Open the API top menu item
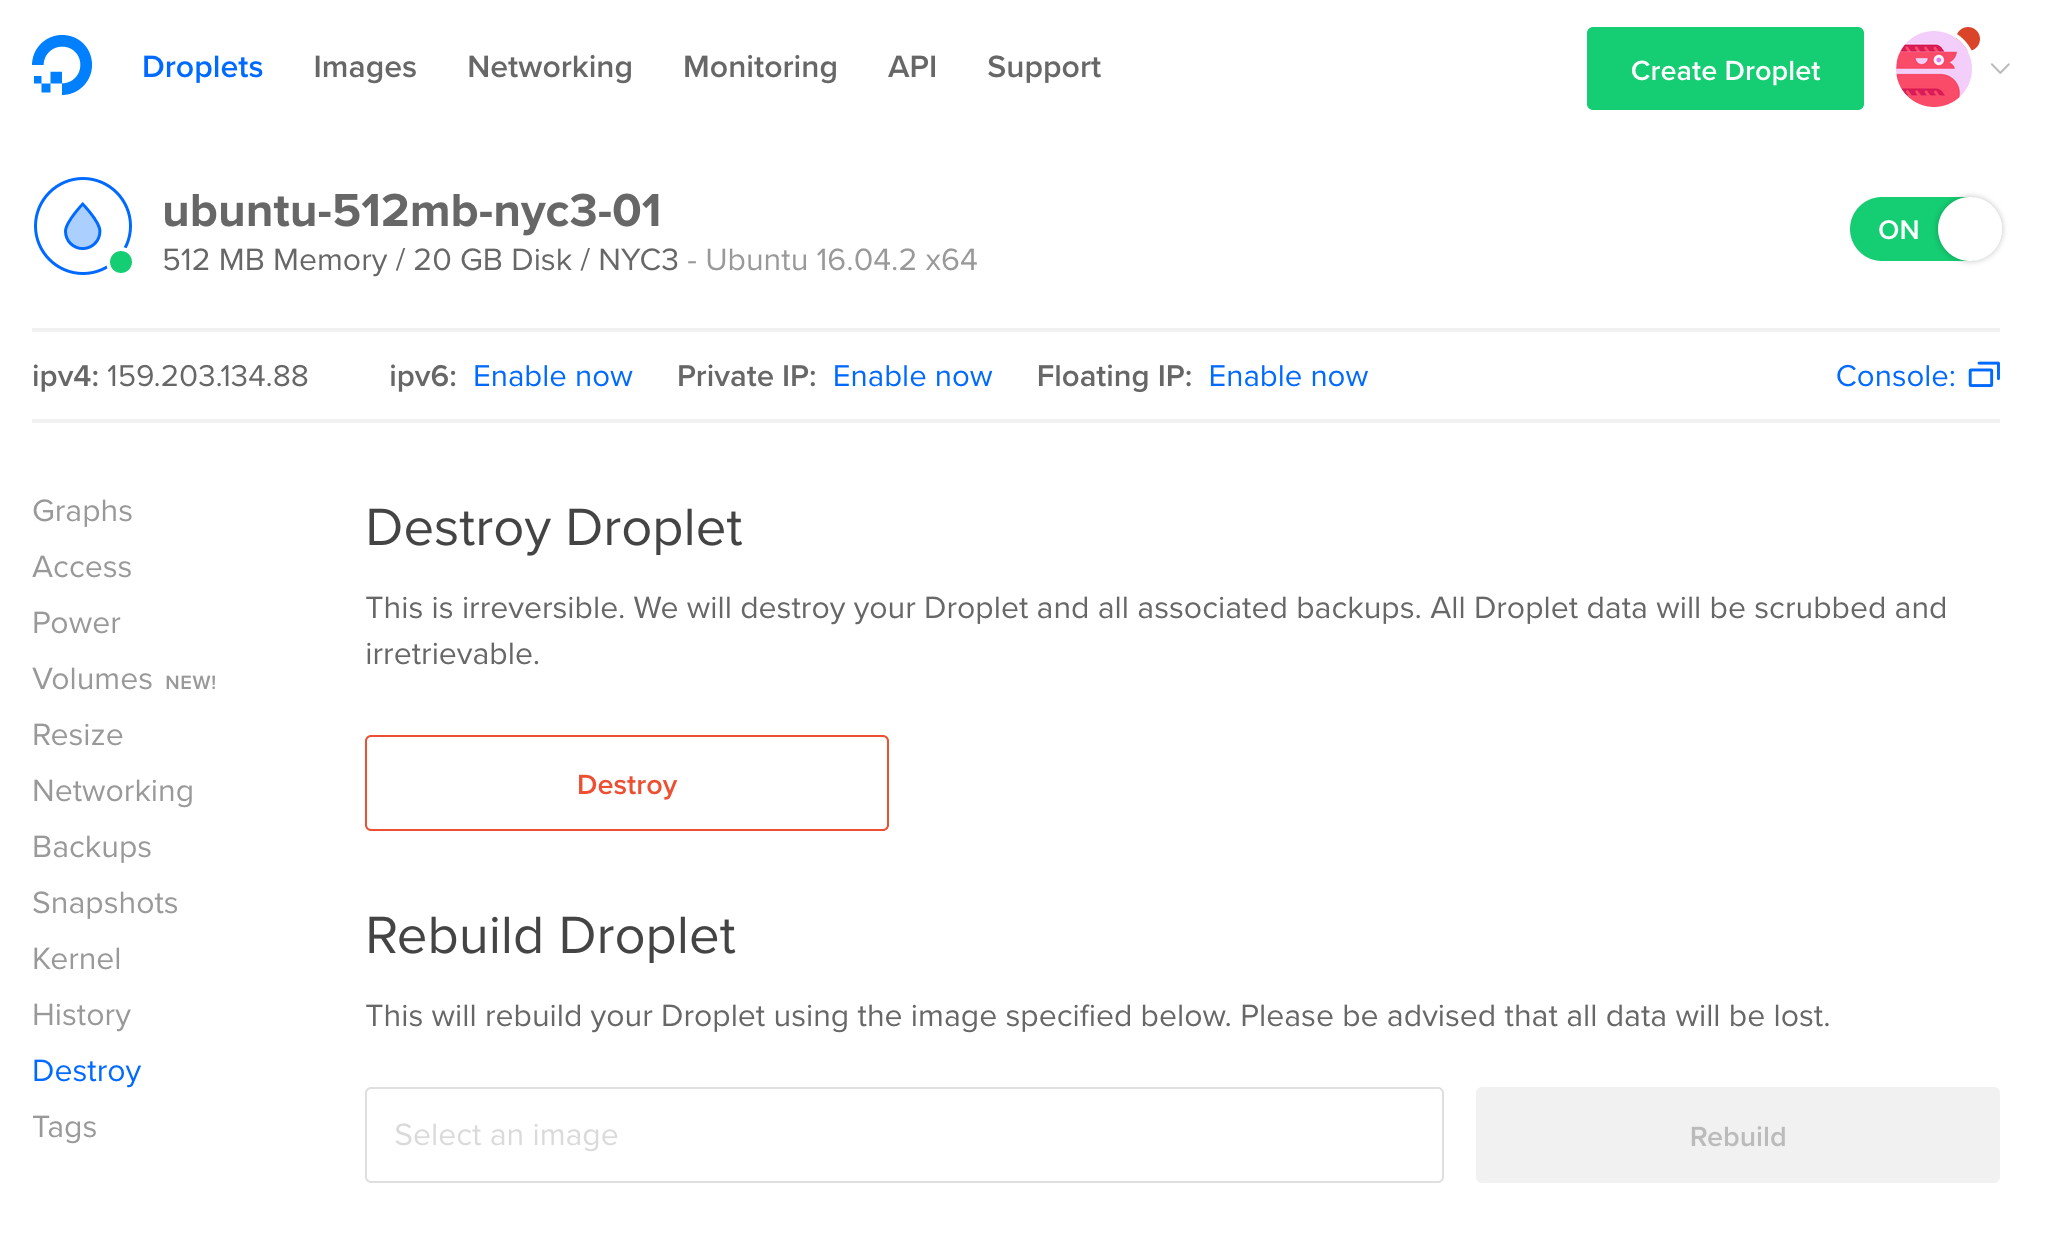Image resolution: width=2048 pixels, height=1256 pixels. click(x=912, y=67)
